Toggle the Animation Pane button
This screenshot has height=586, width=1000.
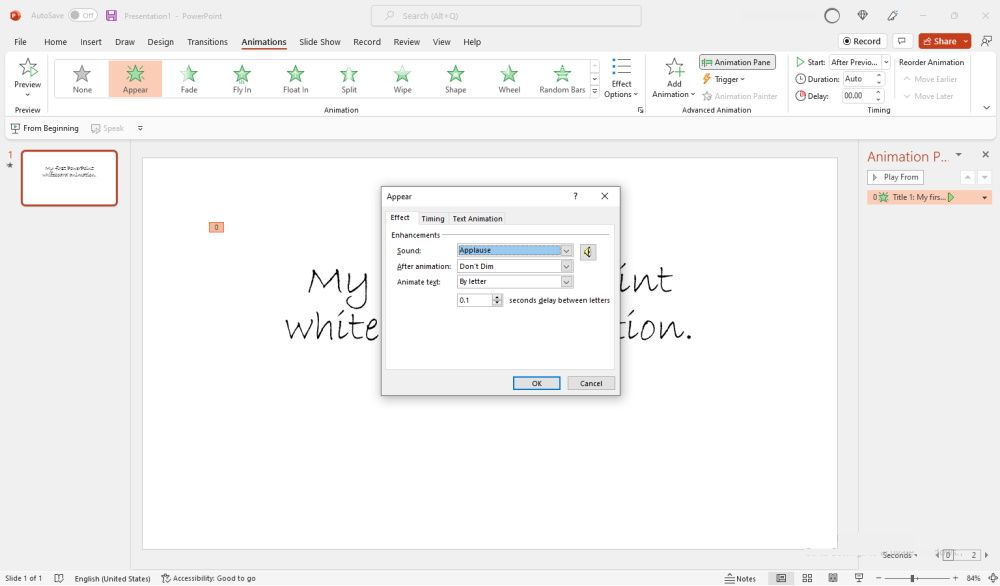tap(737, 62)
